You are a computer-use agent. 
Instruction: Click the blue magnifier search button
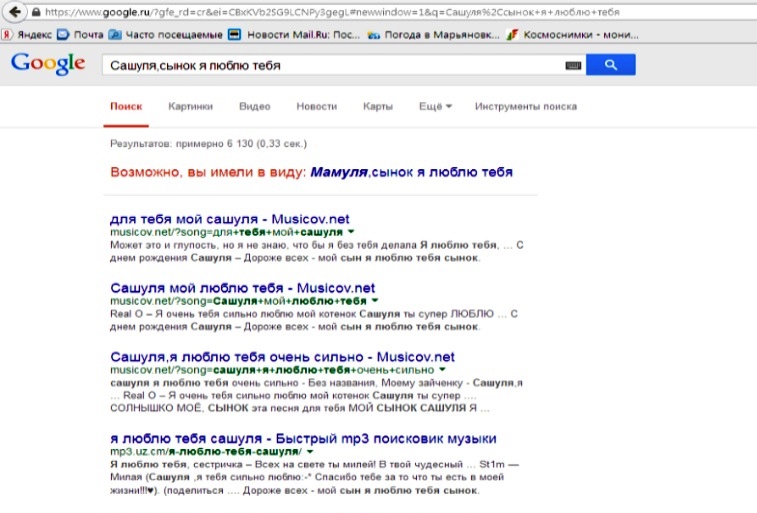click(x=611, y=65)
